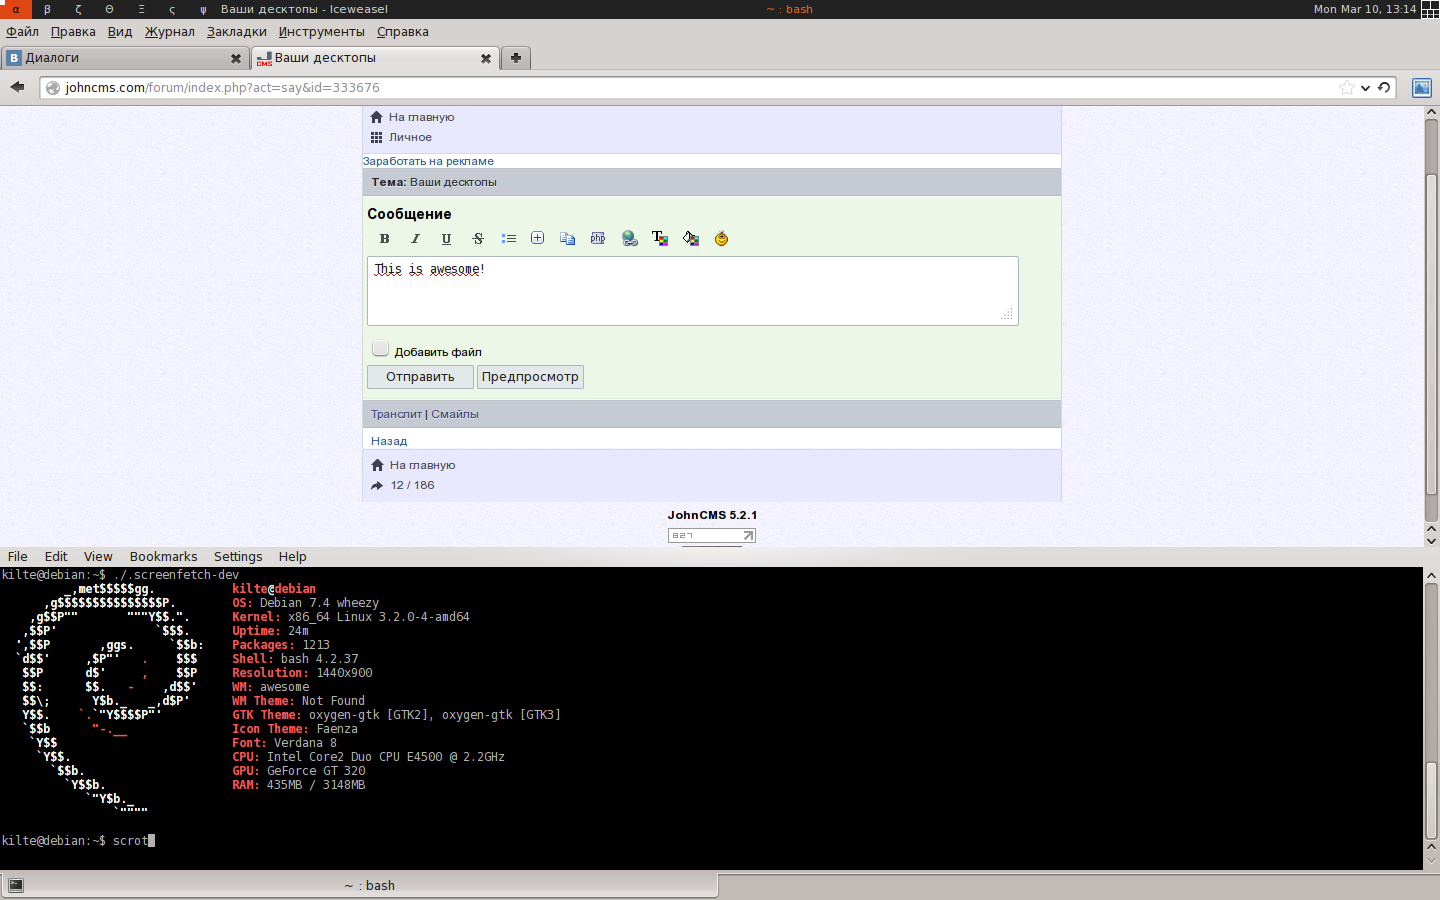The height and width of the screenshot is (900, 1440).
Task: Click the strikethrough formatting icon
Action: click(x=478, y=239)
